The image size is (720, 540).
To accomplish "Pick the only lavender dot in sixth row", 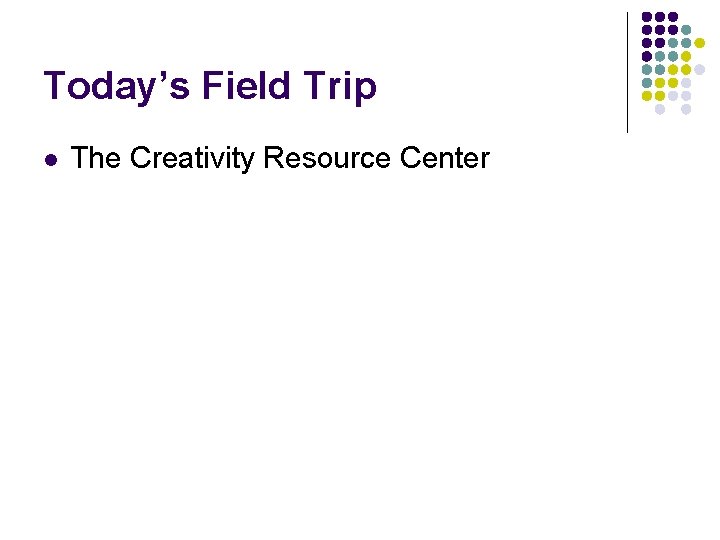I will pos(686,83).
